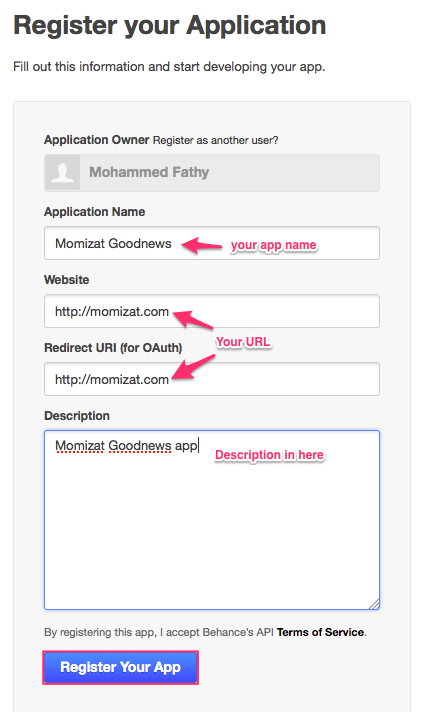This screenshot has width=424, height=712.
Task: Click the Redirect URI input field
Action: click(x=212, y=379)
